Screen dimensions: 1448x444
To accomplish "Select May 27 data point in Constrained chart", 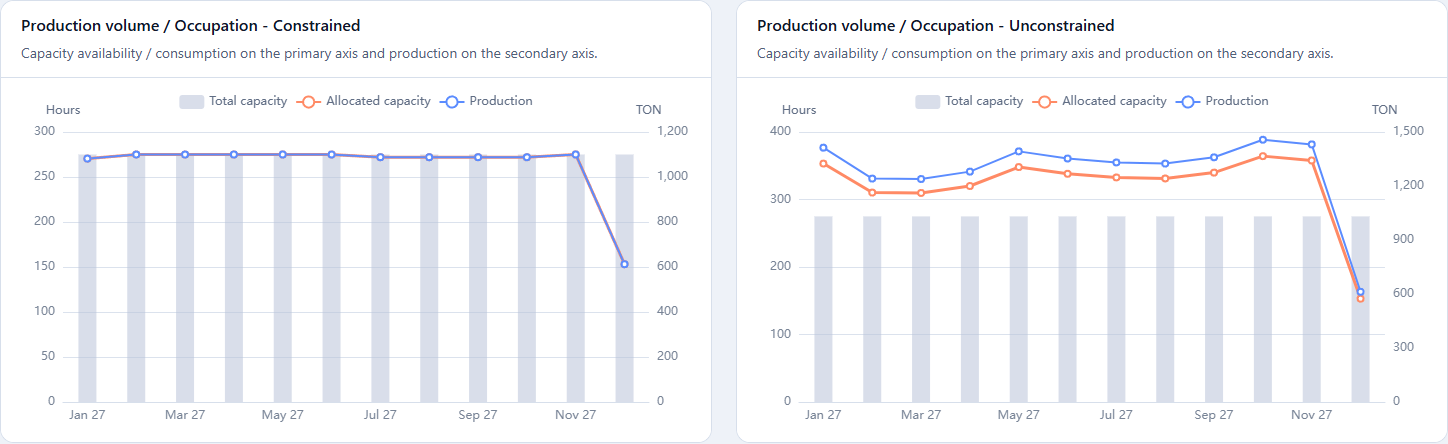I will [282, 154].
